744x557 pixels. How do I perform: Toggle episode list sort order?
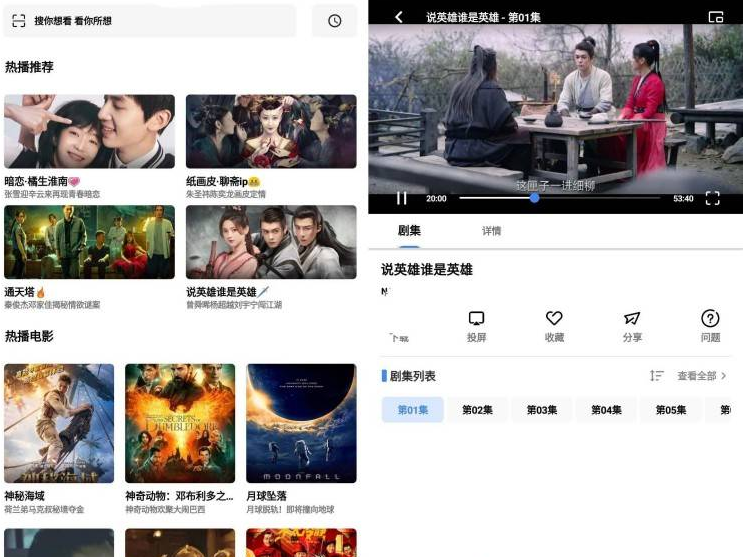click(656, 376)
